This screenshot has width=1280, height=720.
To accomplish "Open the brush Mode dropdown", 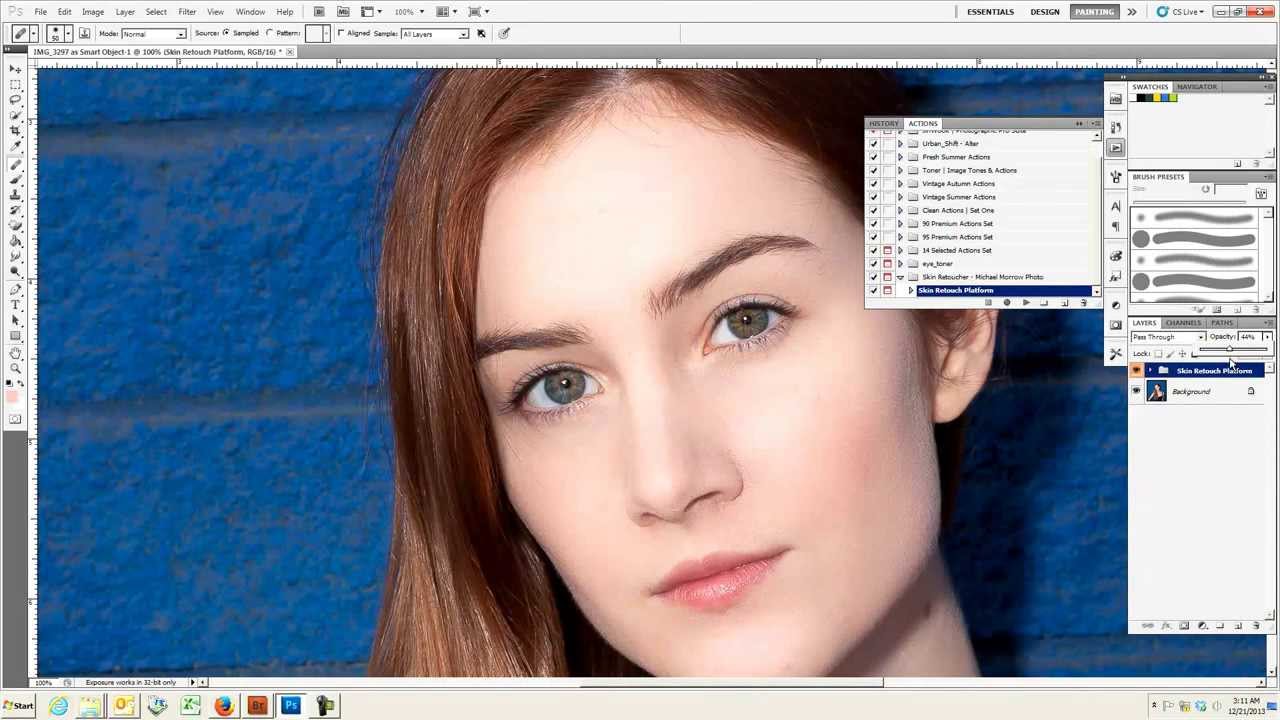I will pos(154,34).
